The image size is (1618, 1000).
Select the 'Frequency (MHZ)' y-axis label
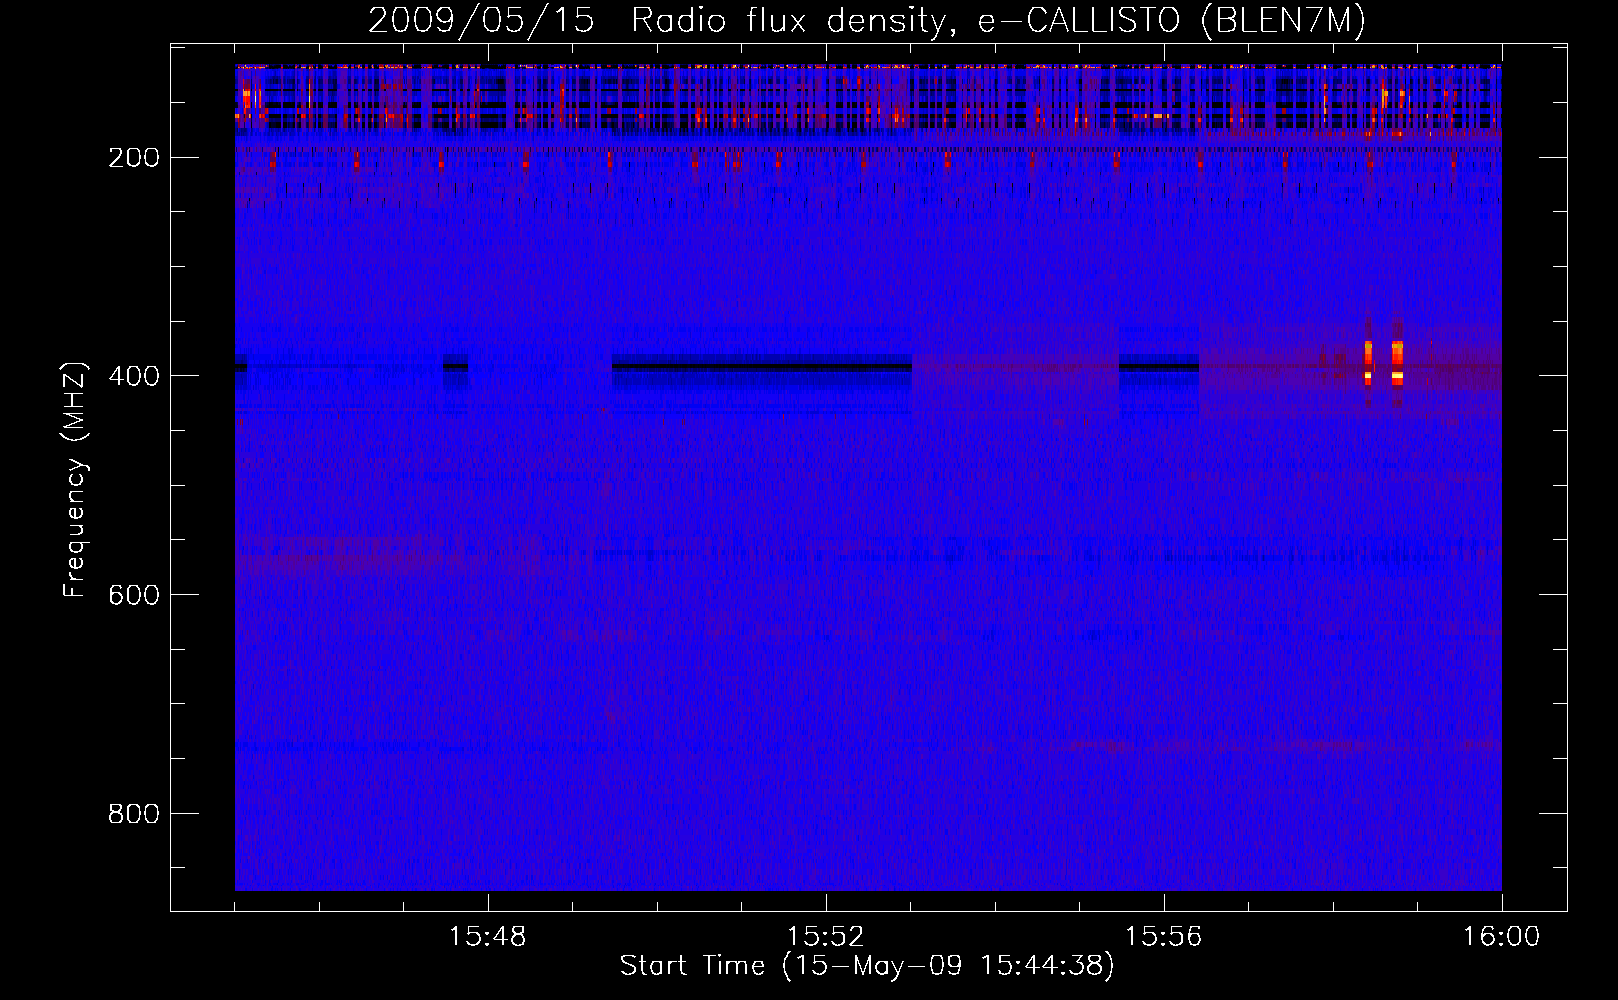click(75, 479)
